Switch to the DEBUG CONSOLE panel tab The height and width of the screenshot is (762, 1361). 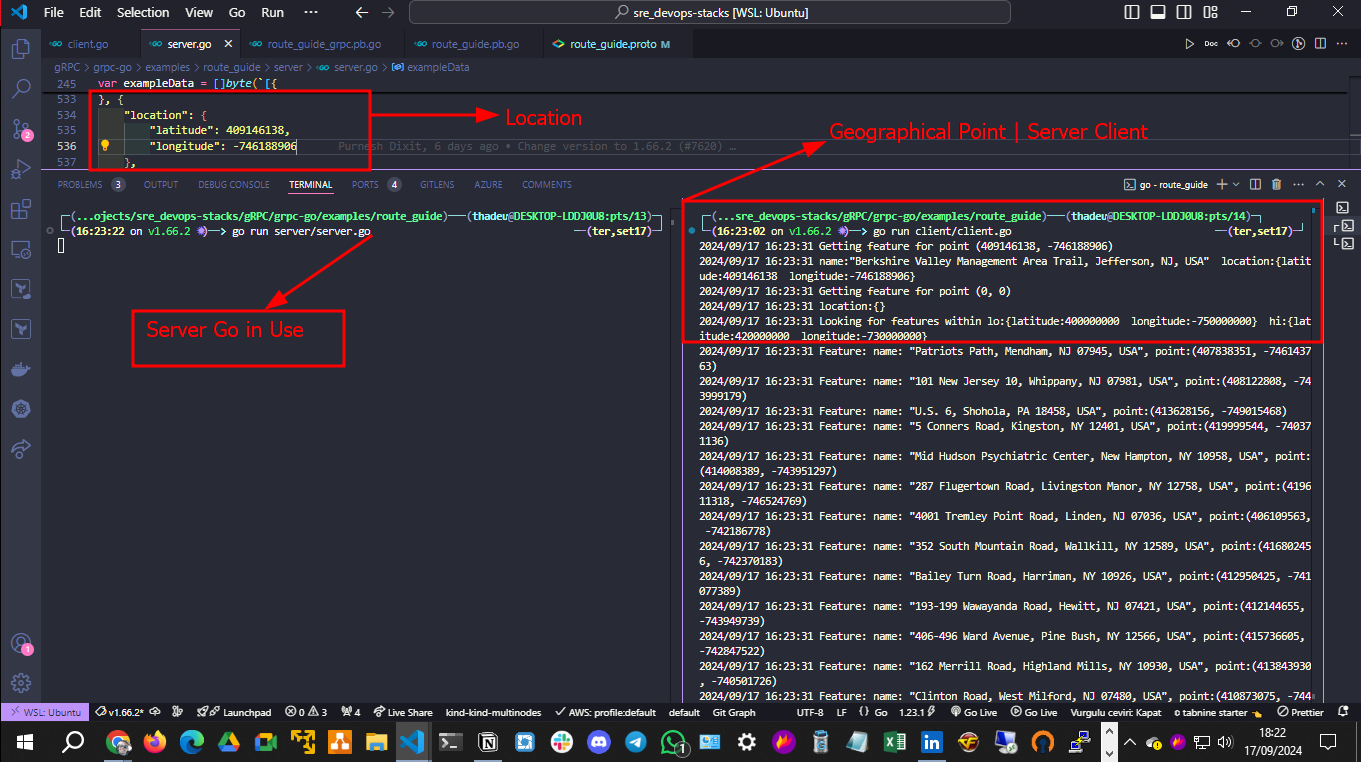click(x=233, y=184)
